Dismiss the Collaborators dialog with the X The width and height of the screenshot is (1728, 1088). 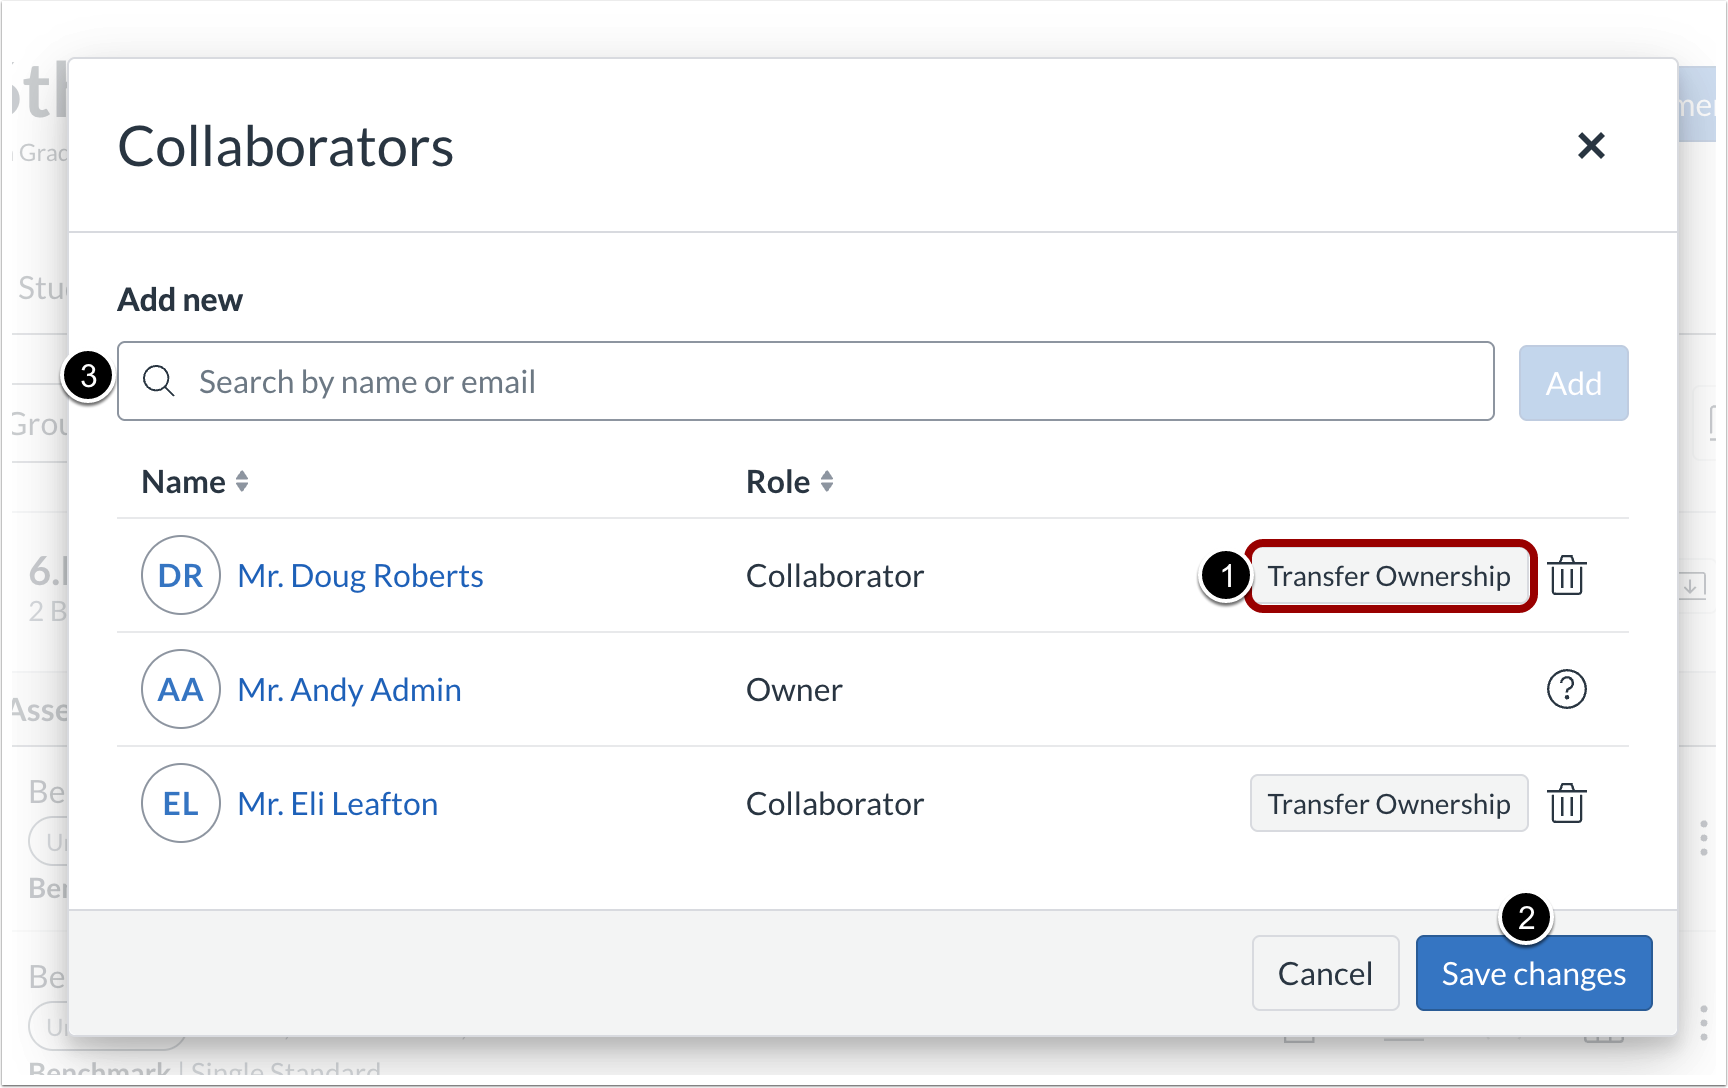(x=1591, y=146)
